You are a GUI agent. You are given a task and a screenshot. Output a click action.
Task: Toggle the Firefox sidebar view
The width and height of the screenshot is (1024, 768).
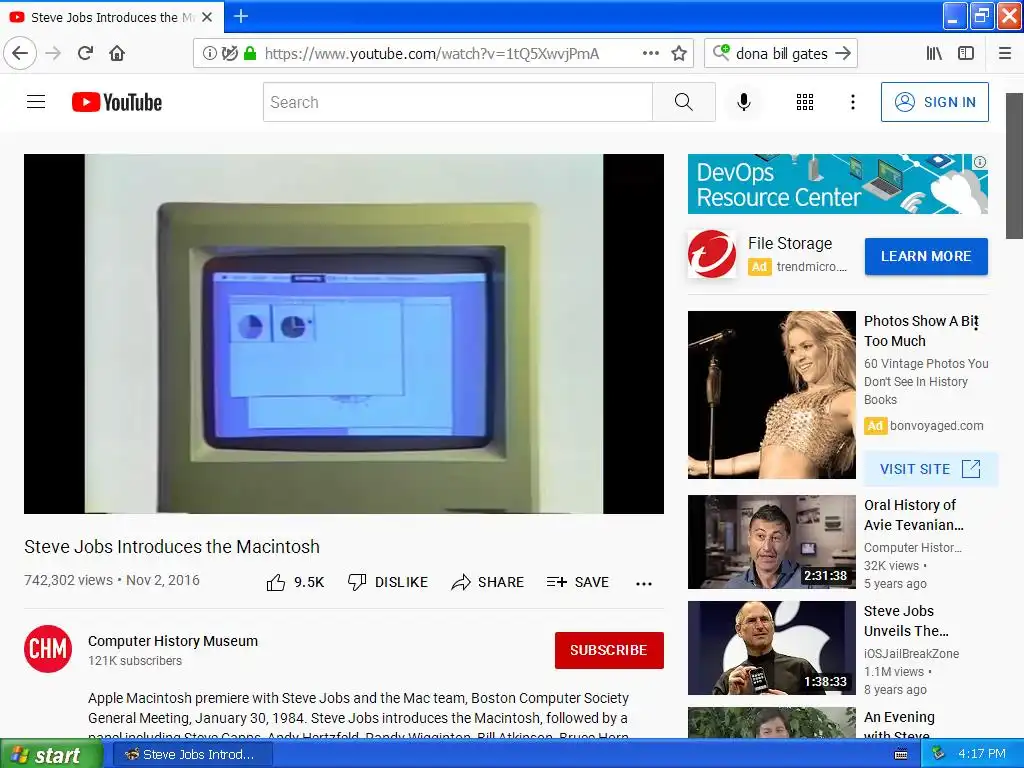click(x=966, y=54)
